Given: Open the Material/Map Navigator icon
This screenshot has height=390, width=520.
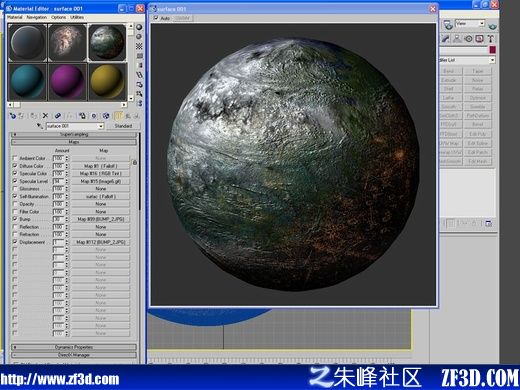Looking at the screenshot, I should pos(139,103).
